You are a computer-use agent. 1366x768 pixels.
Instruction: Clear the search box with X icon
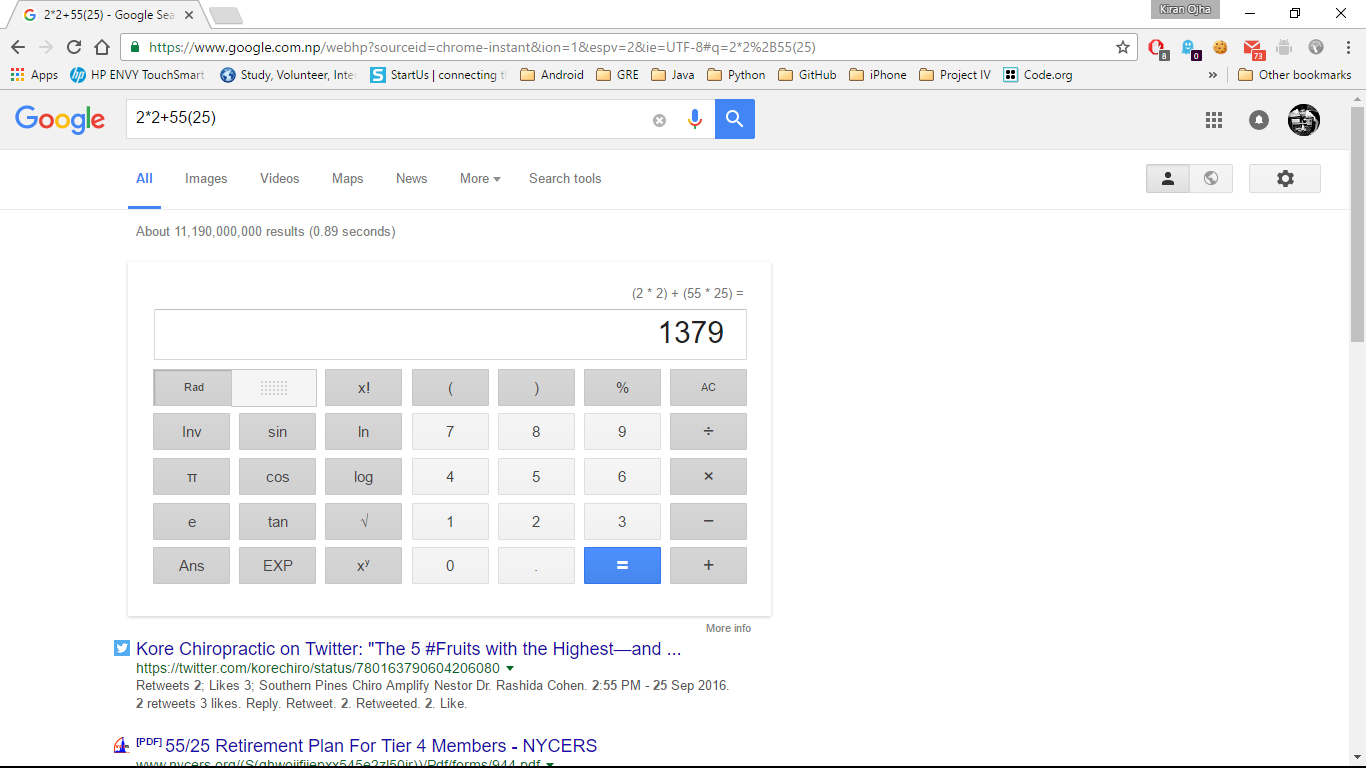pyautogui.click(x=659, y=120)
